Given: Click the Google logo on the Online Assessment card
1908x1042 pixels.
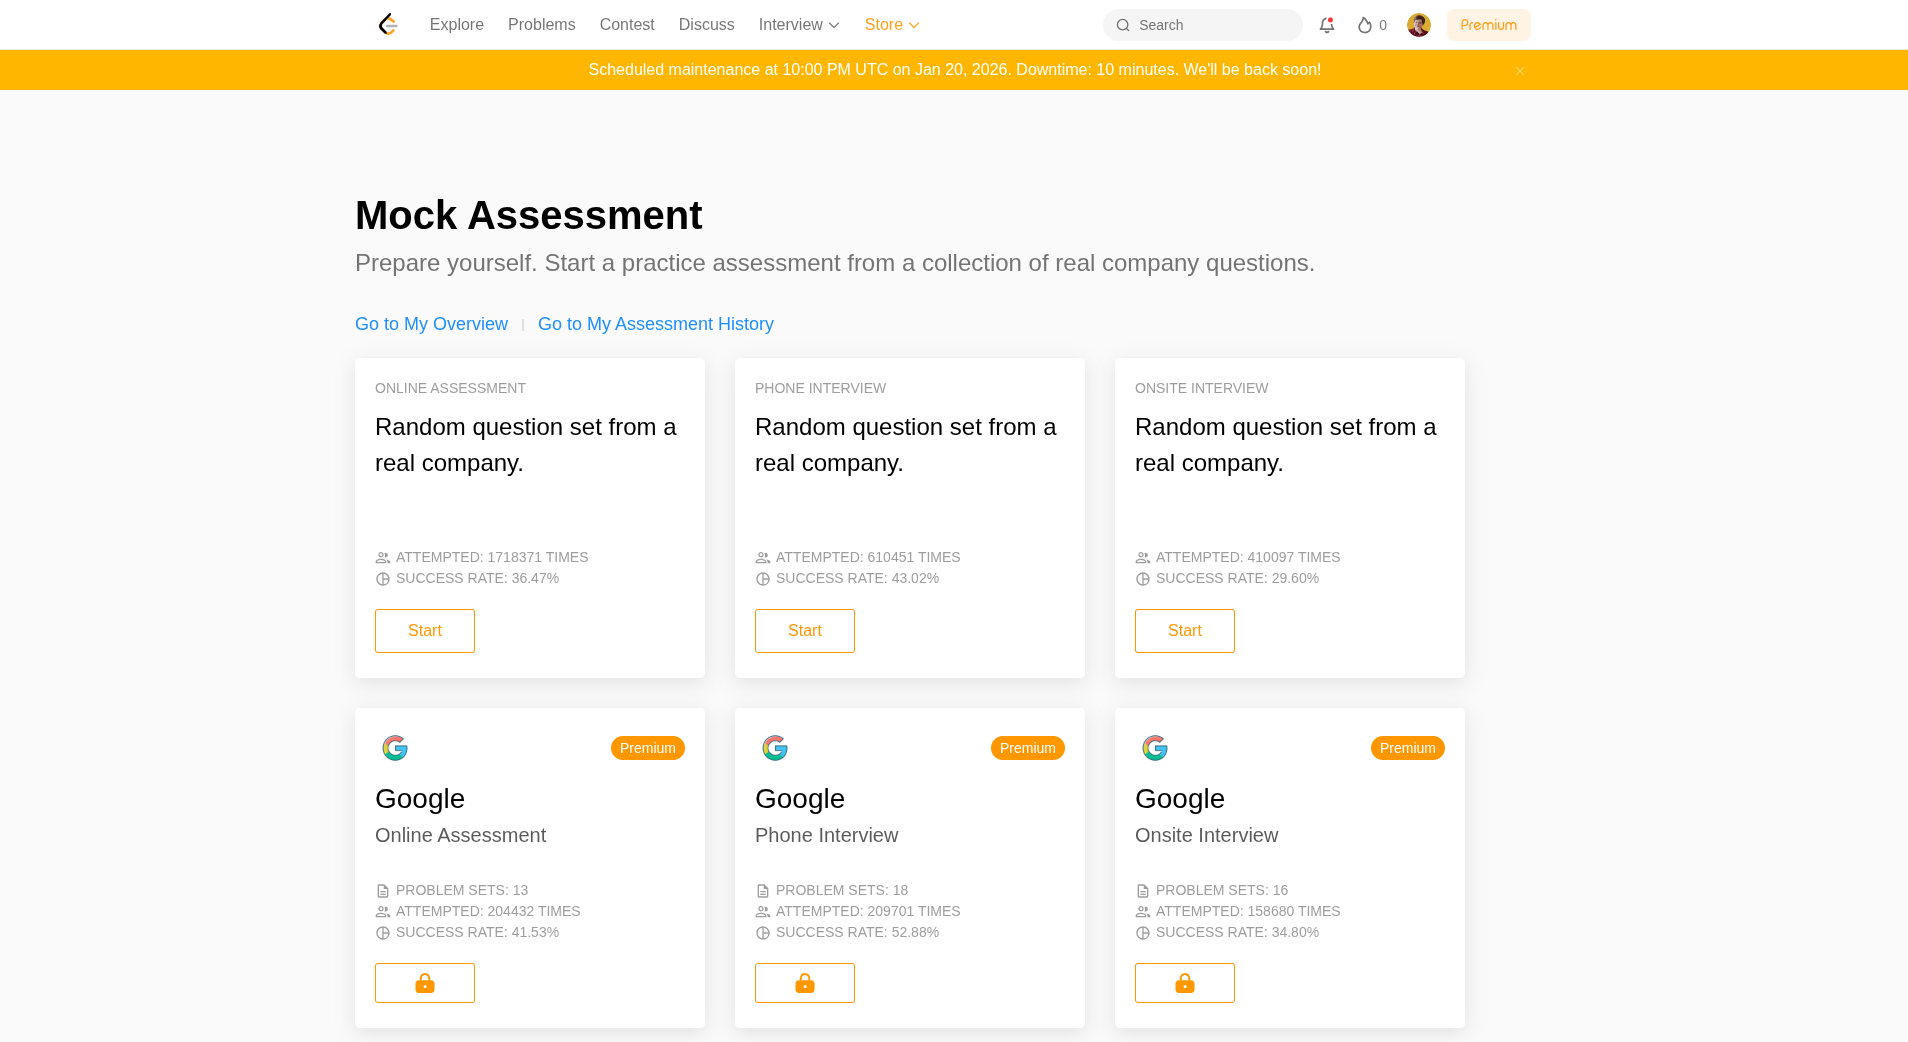Looking at the screenshot, I should (x=394, y=747).
